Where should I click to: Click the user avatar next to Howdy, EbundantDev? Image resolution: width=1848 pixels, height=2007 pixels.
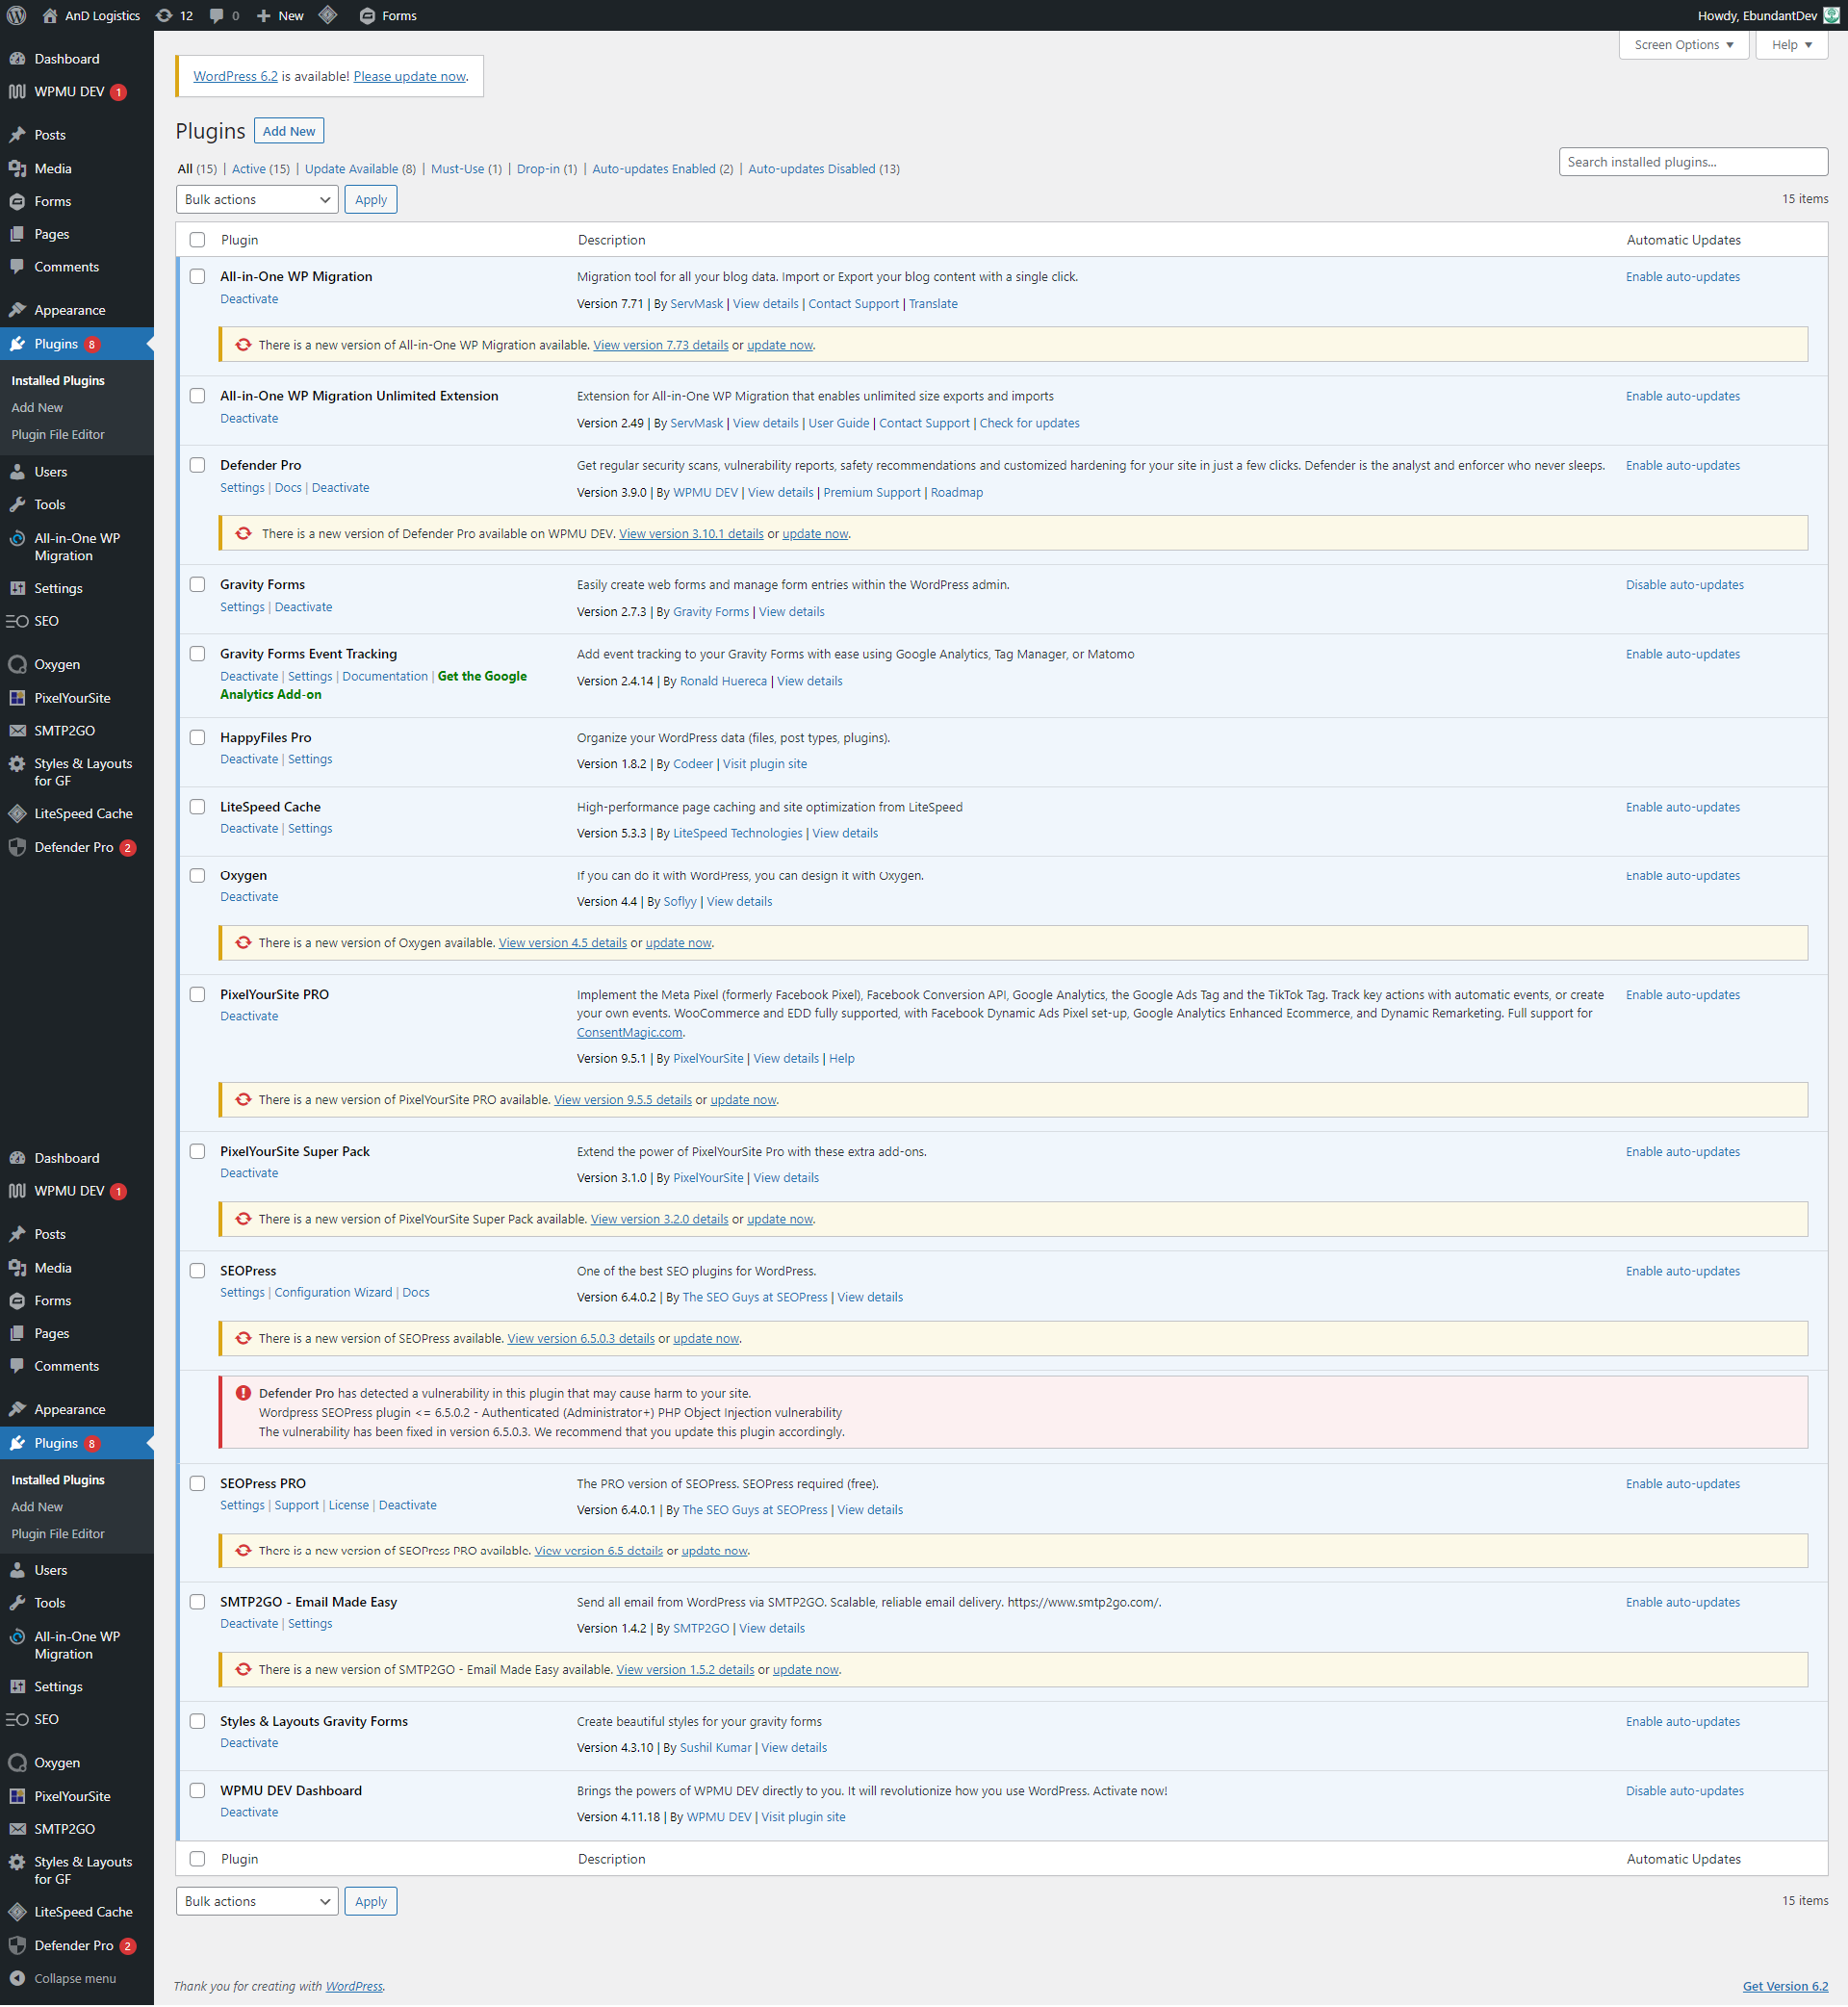tap(1831, 15)
